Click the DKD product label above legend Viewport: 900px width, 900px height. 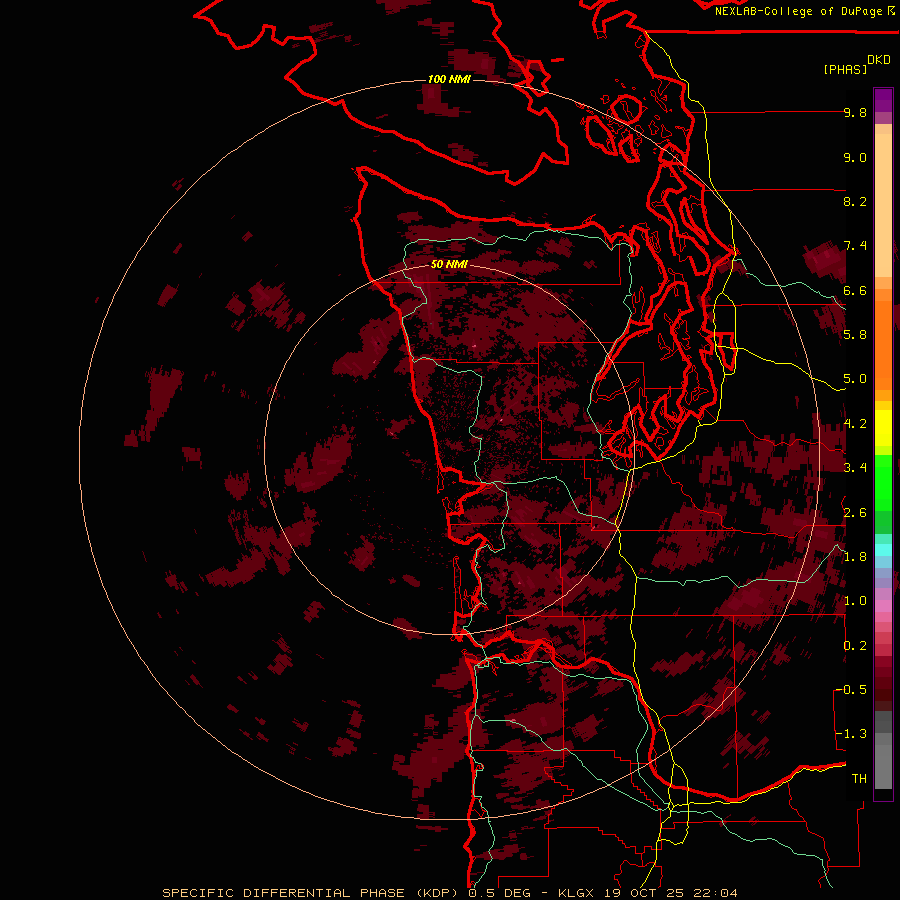coord(879,60)
